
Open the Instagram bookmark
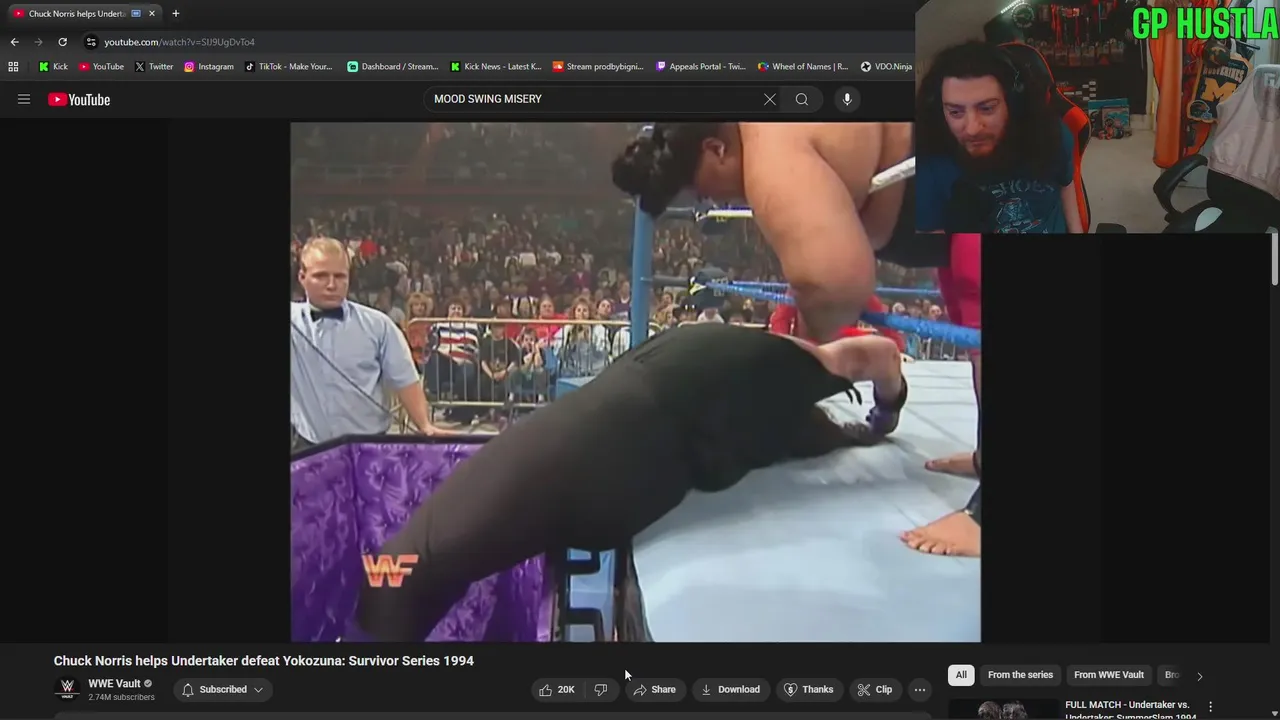[208, 67]
